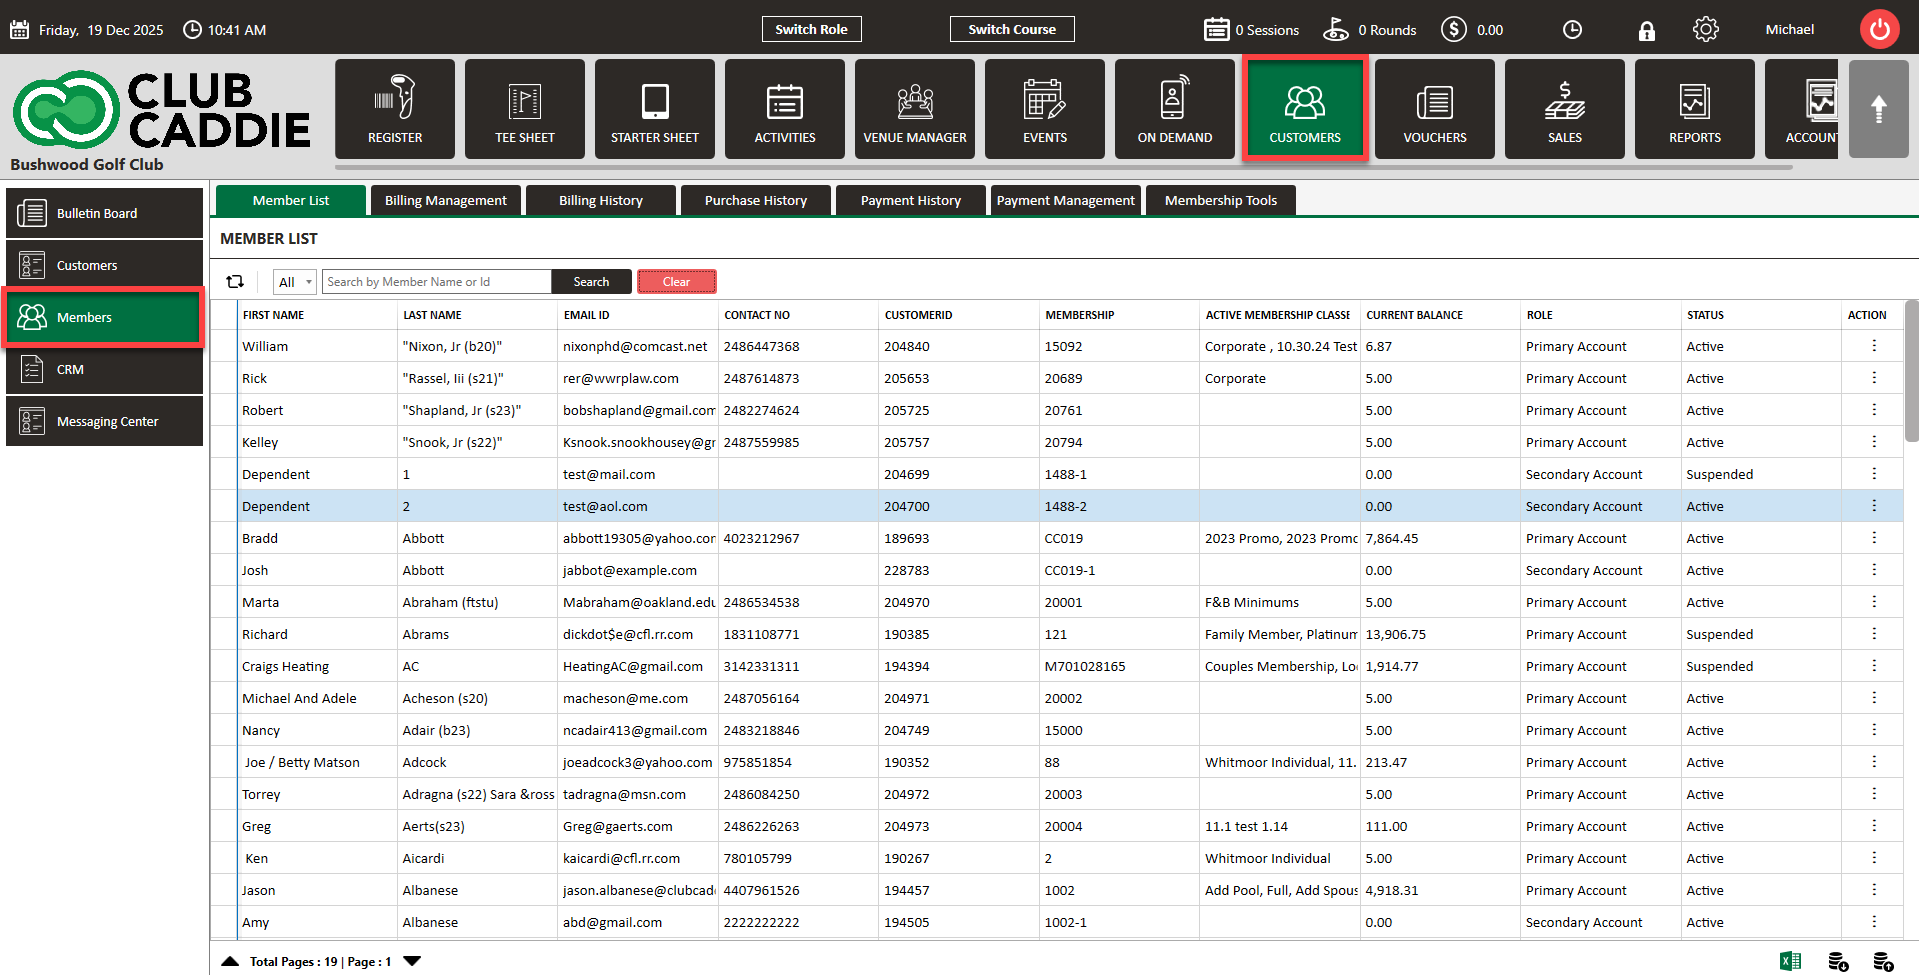Click the refresh member list icon

click(x=235, y=282)
